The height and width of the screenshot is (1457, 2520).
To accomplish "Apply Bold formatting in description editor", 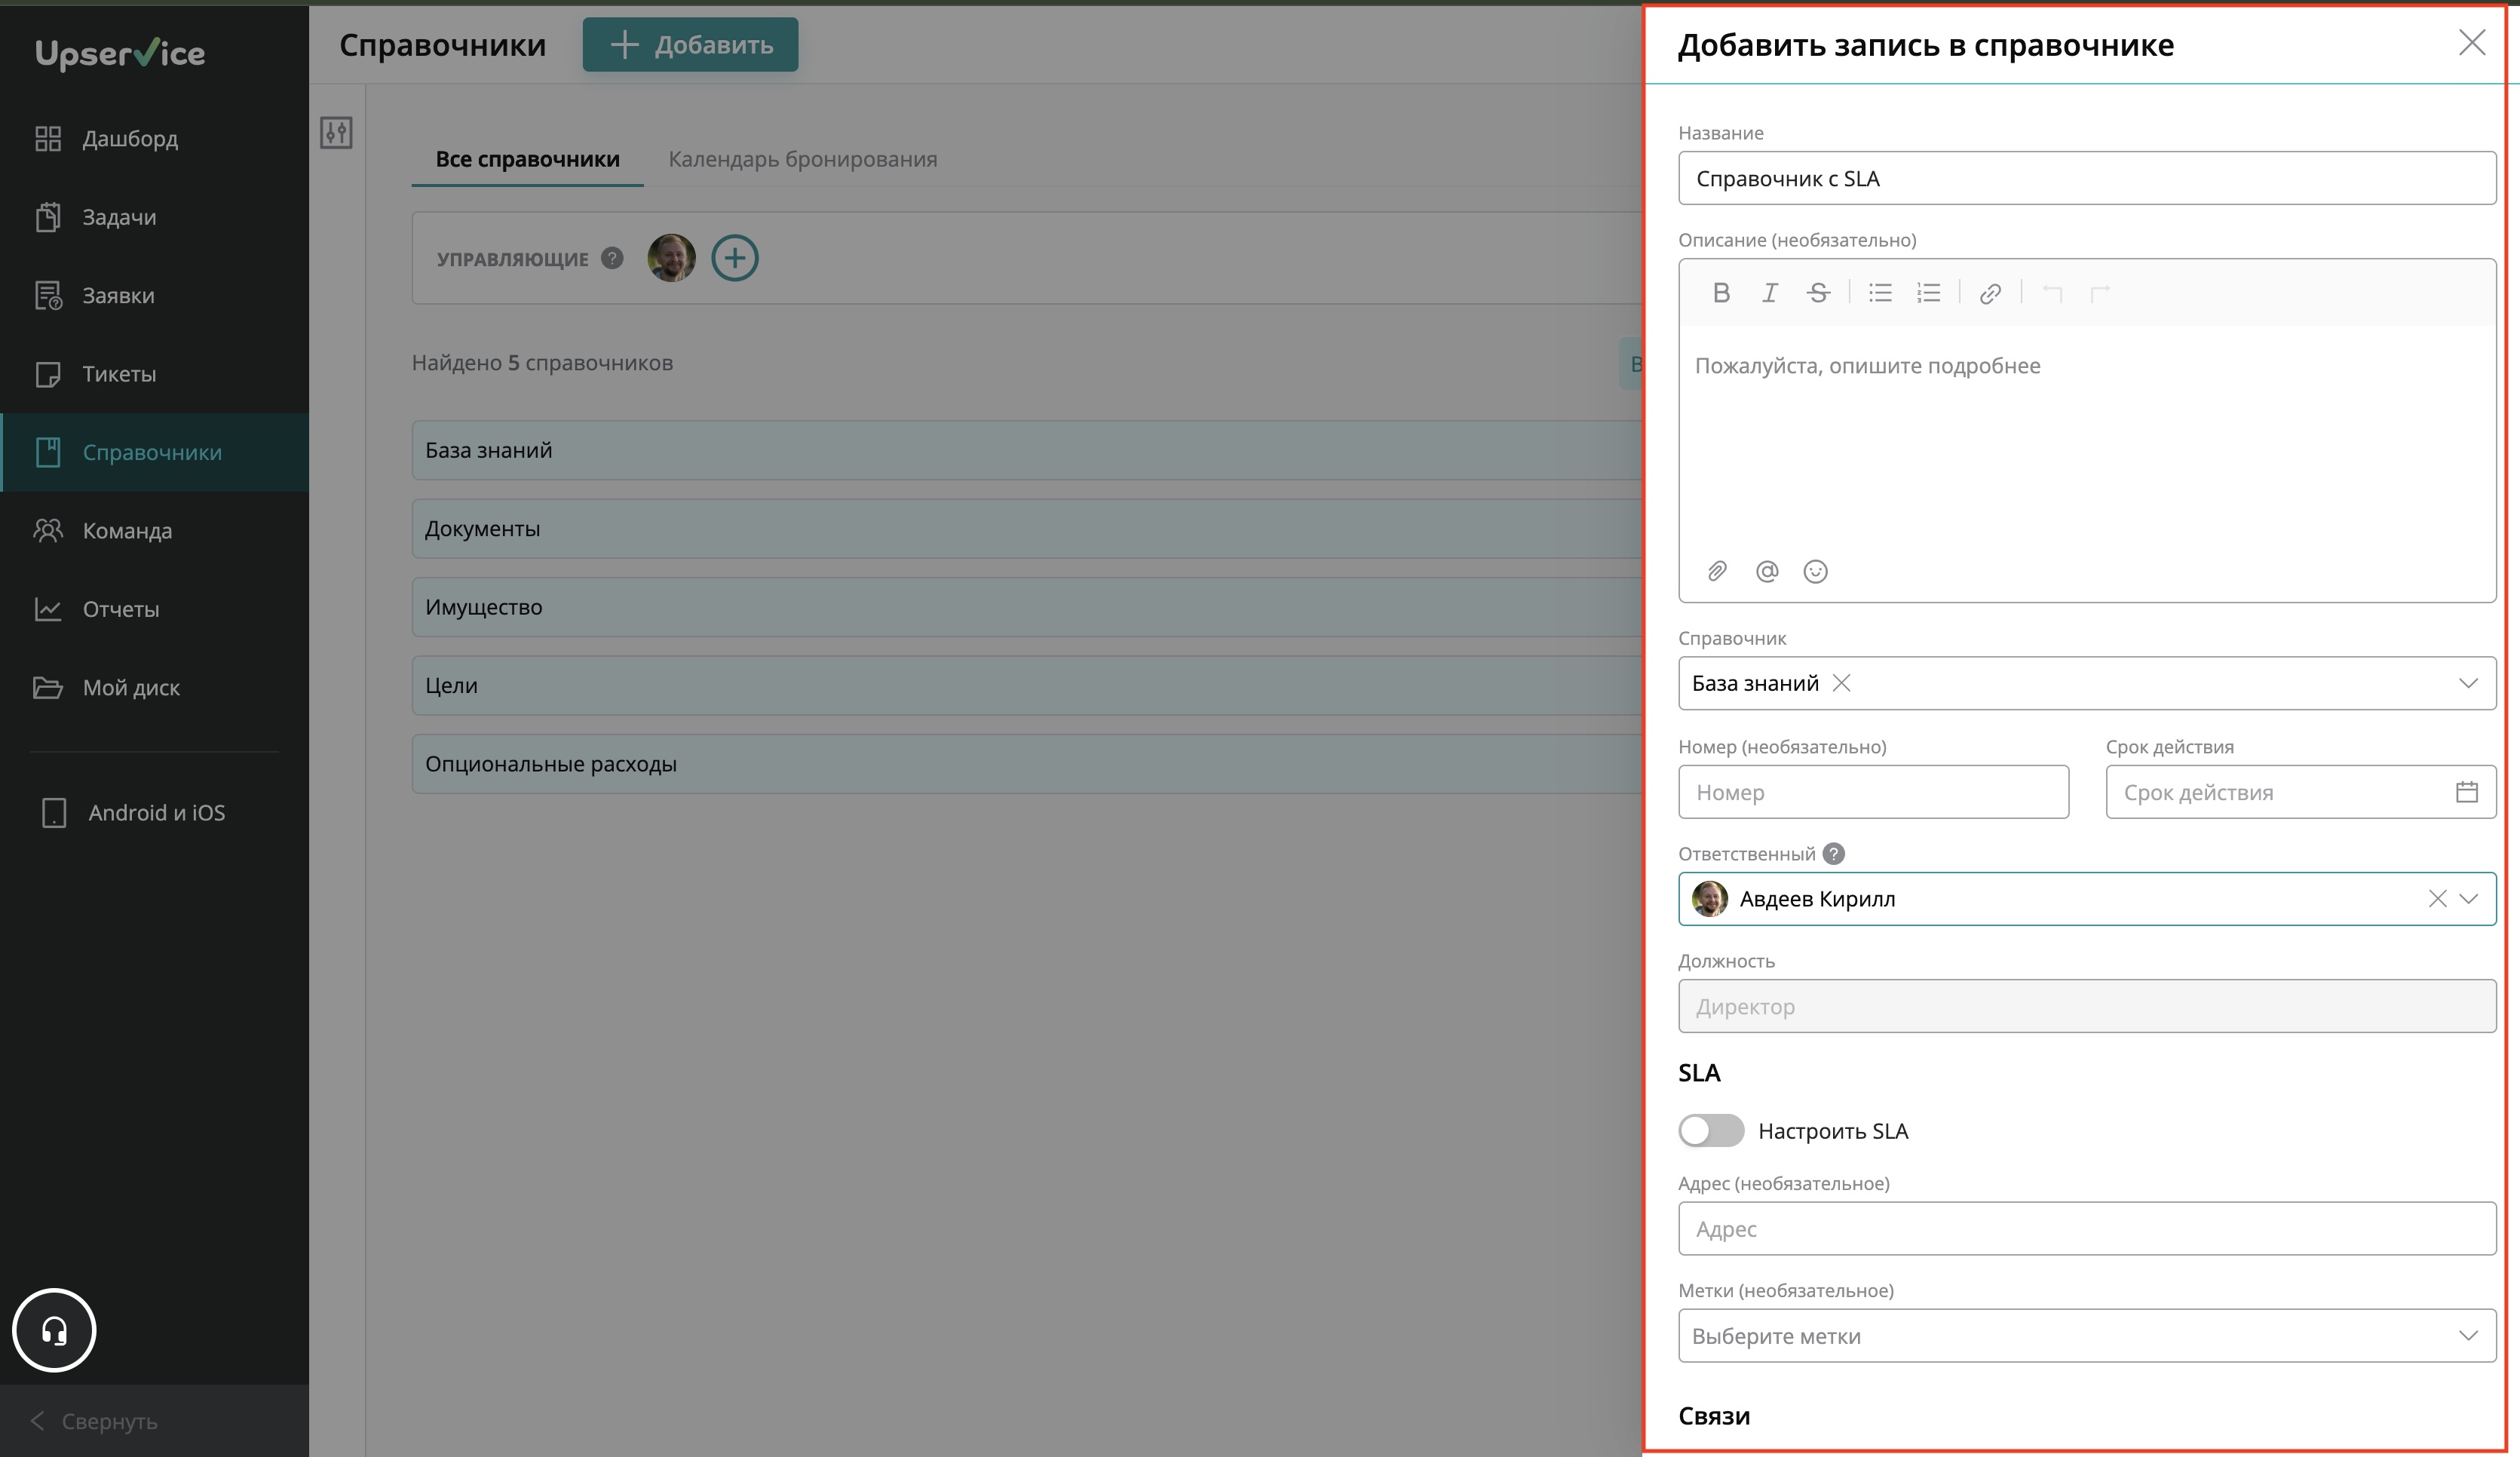I will 1721,293.
